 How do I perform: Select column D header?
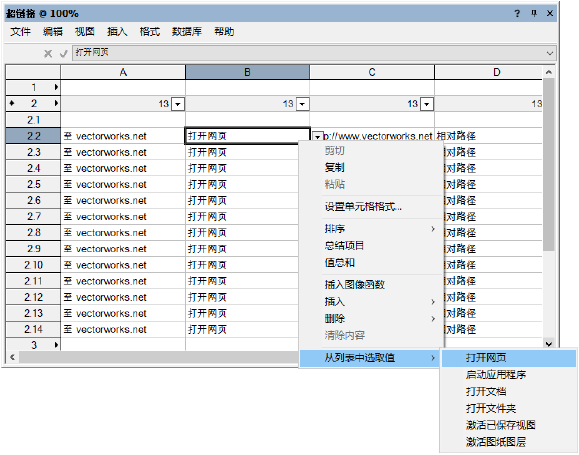(x=489, y=72)
